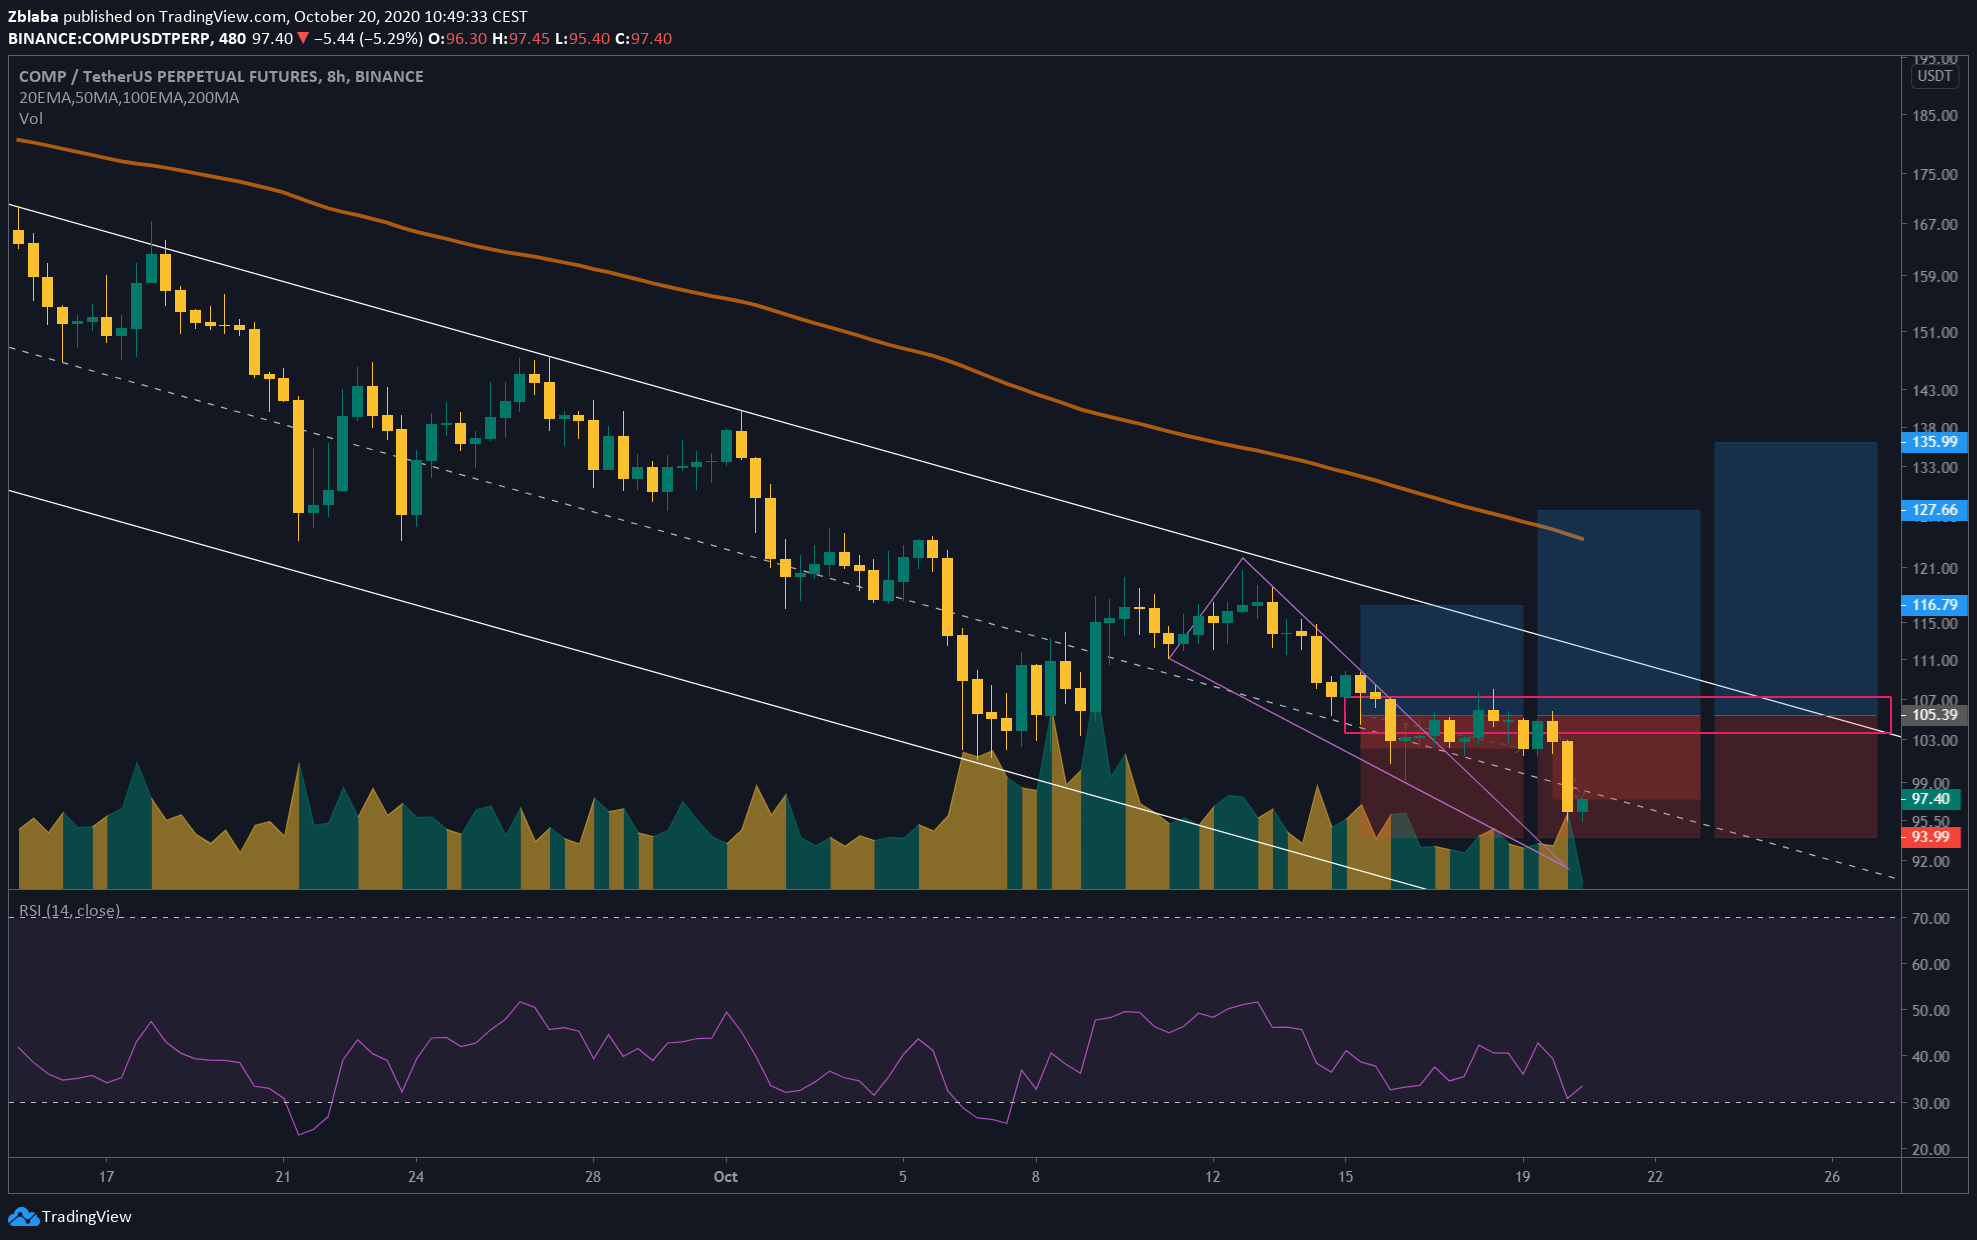1977x1240 pixels.
Task: Click the RSI 30.00 level label
Action: click(1930, 1103)
